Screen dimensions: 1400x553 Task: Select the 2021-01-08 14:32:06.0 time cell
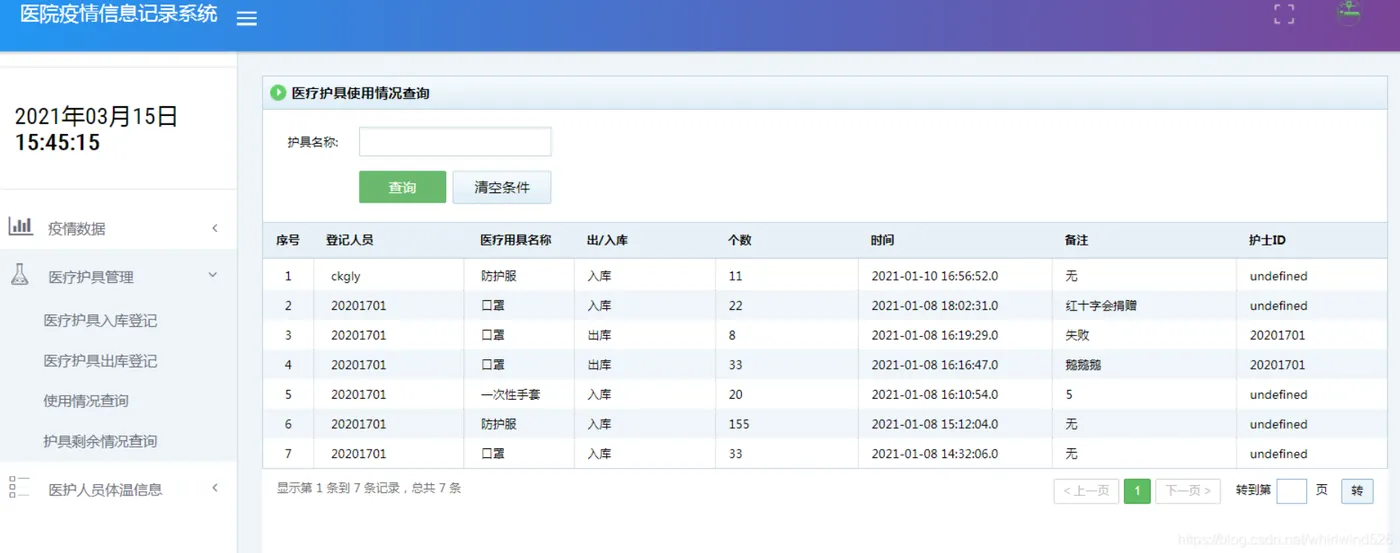(x=935, y=454)
